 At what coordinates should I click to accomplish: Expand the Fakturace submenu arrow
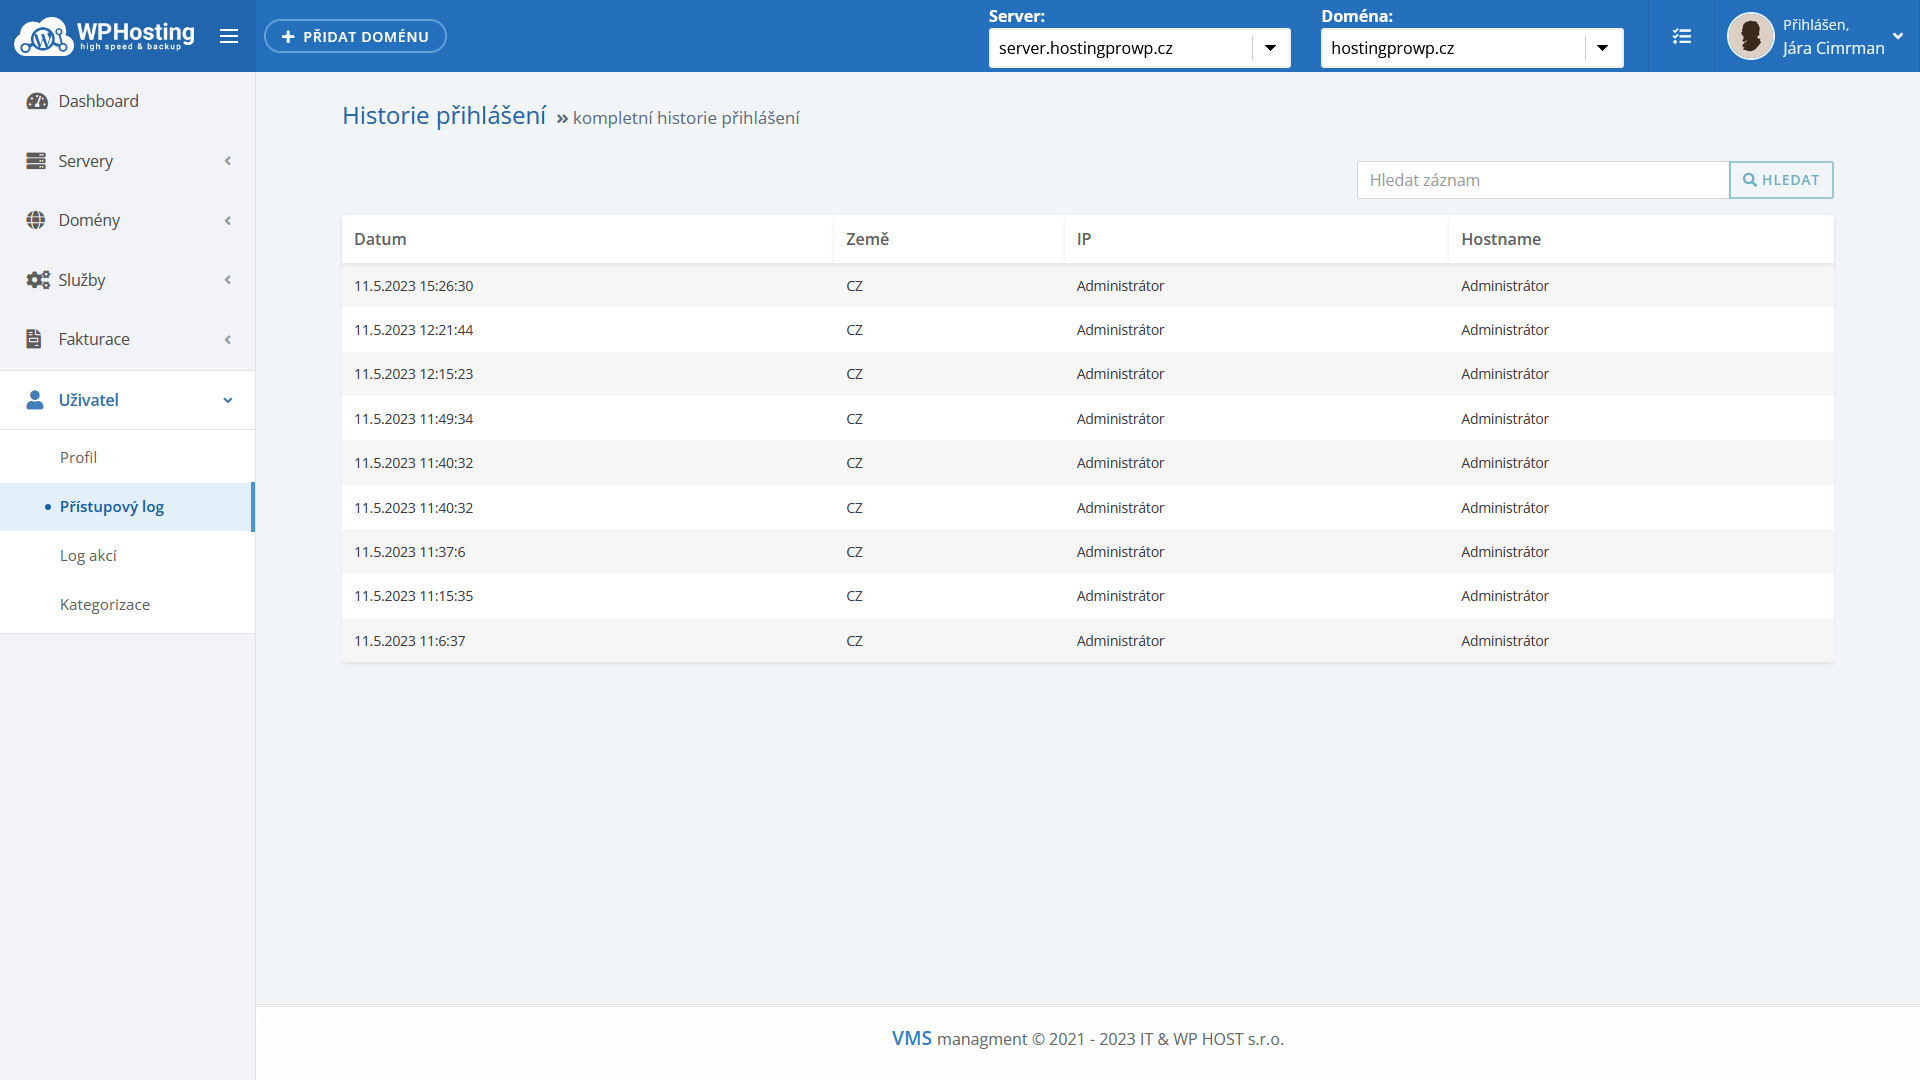click(228, 340)
